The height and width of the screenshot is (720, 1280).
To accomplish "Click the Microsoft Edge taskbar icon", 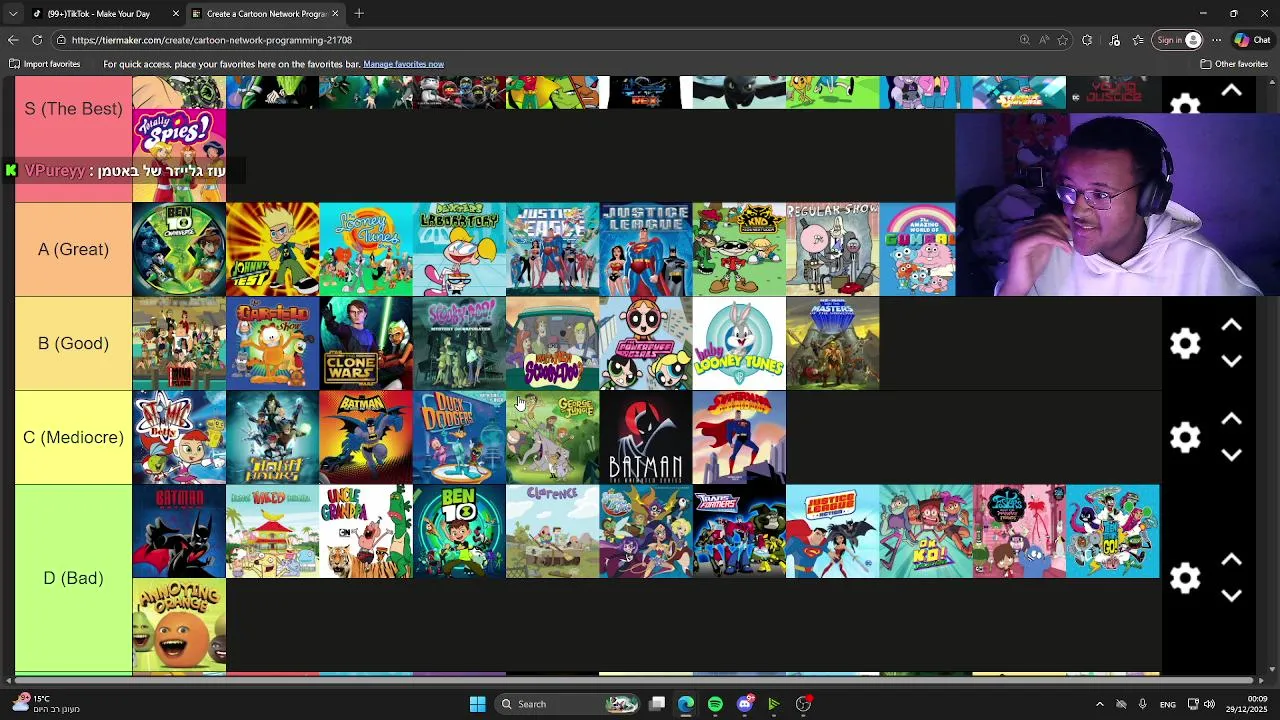I will click(x=686, y=704).
